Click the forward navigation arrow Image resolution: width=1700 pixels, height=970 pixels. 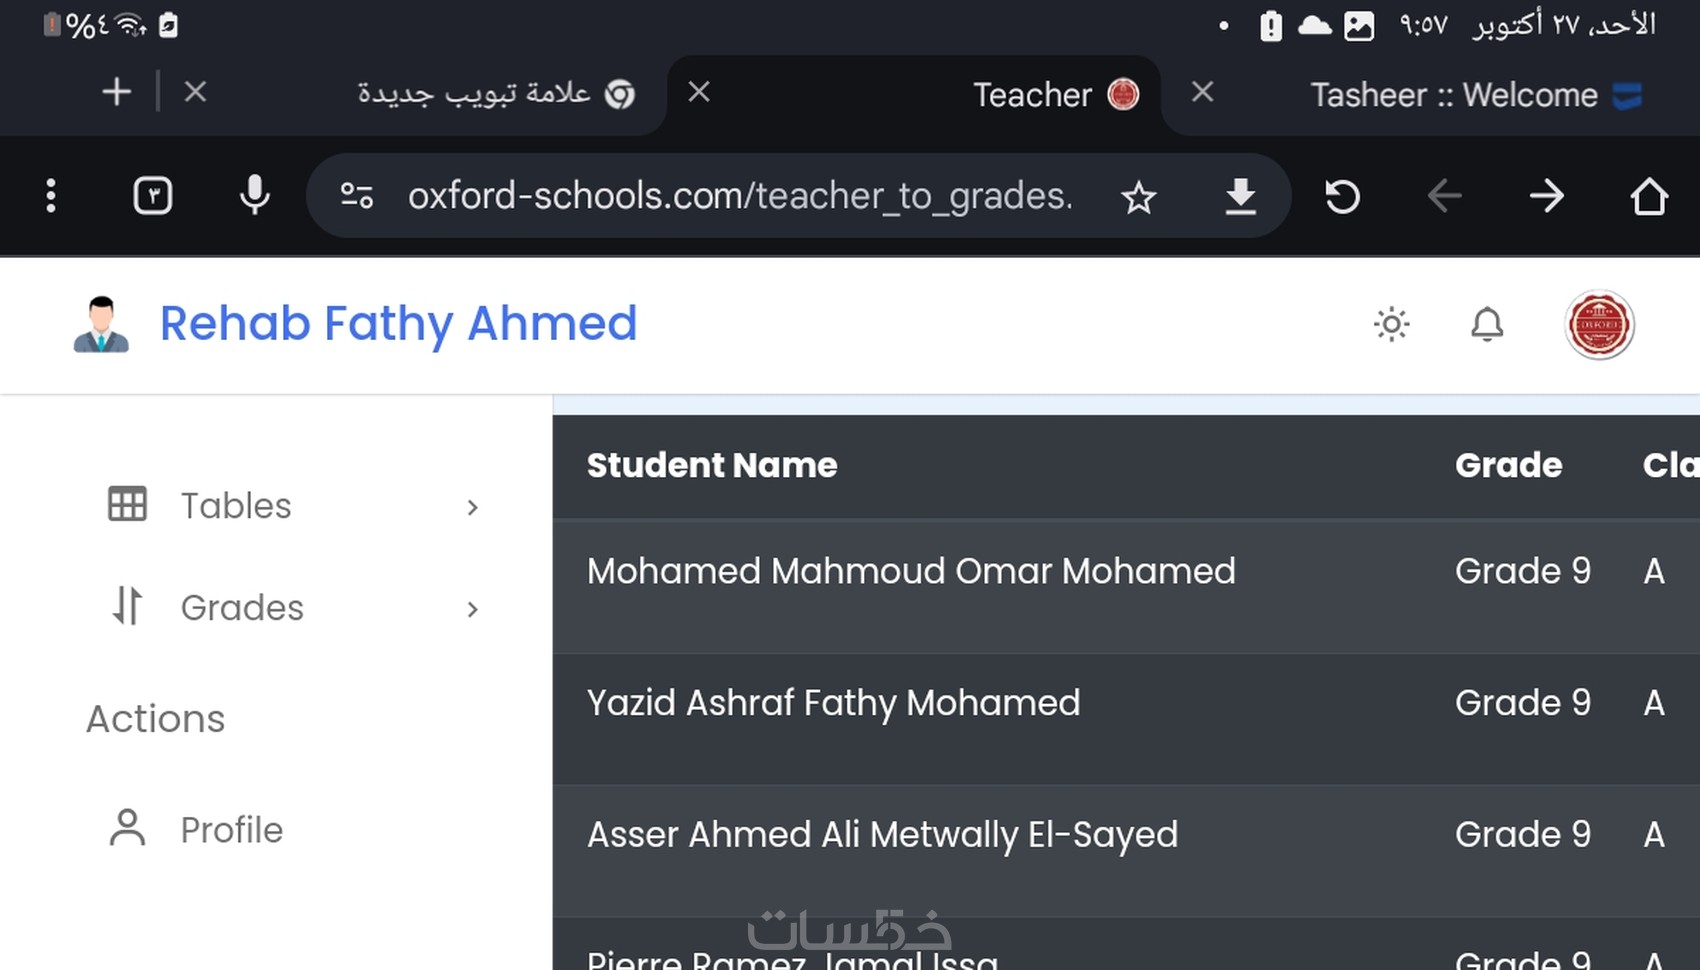point(1546,196)
